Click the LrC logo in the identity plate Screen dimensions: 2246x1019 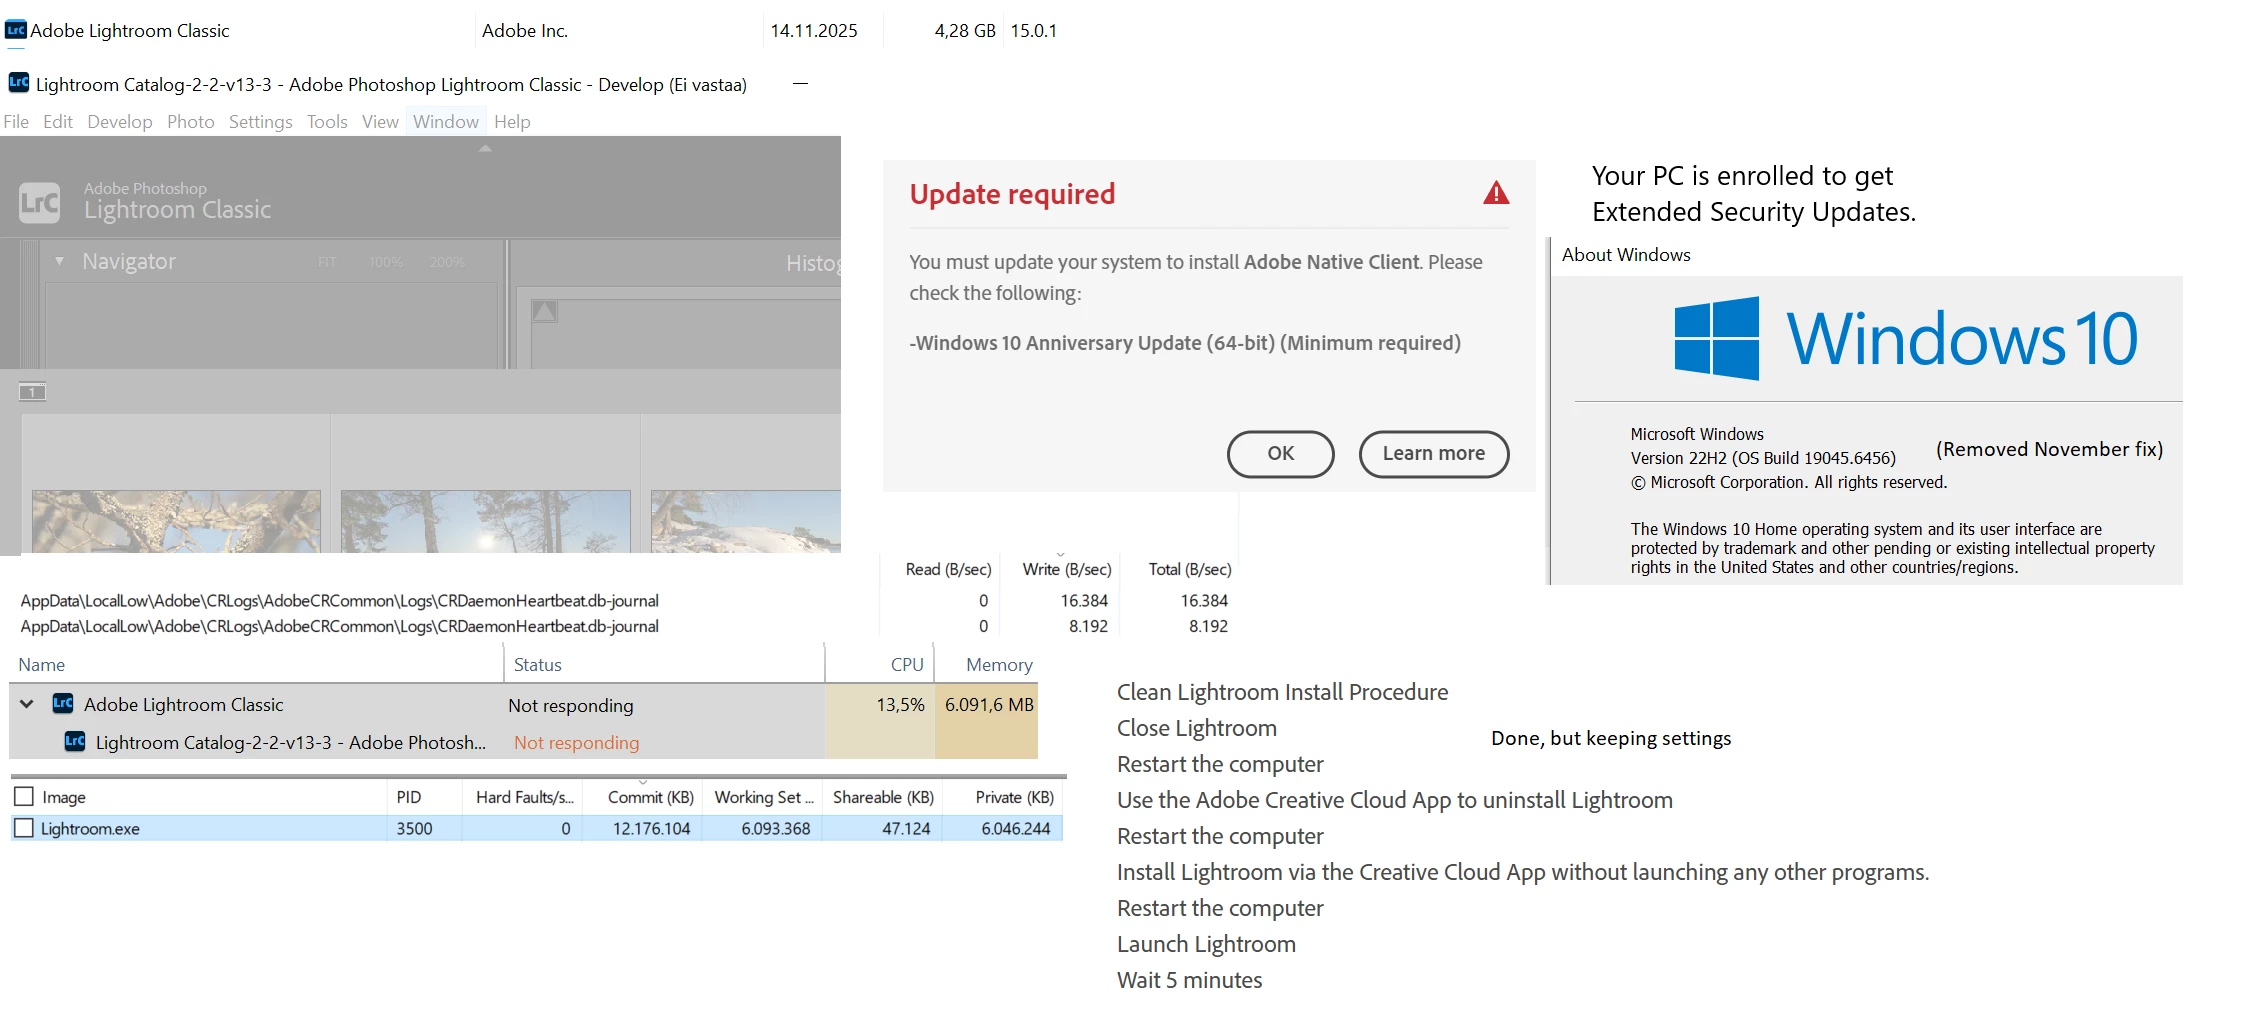40,202
